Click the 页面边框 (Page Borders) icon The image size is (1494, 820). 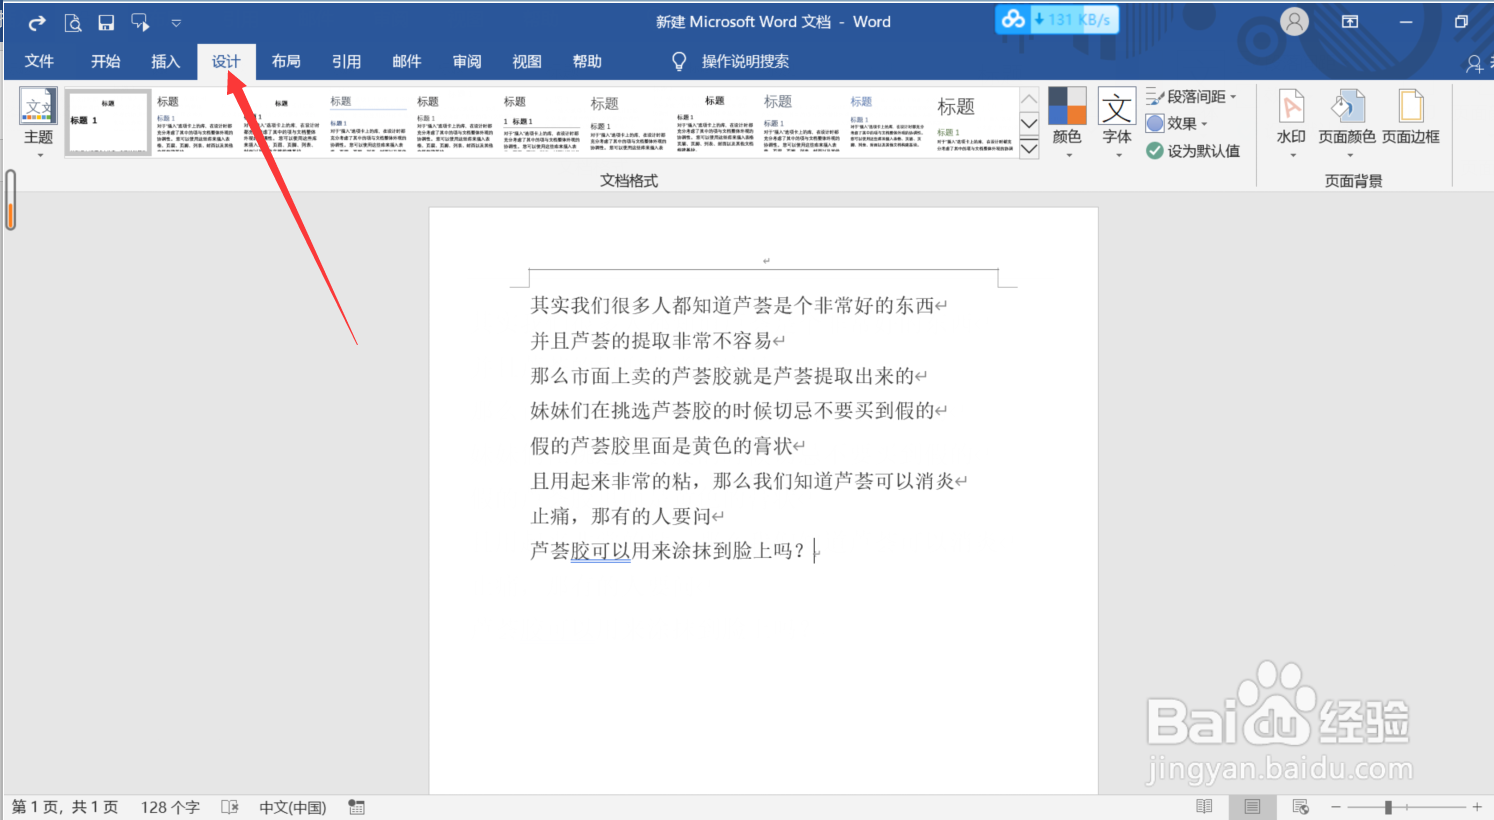pyautogui.click(x=1410, y=120)
